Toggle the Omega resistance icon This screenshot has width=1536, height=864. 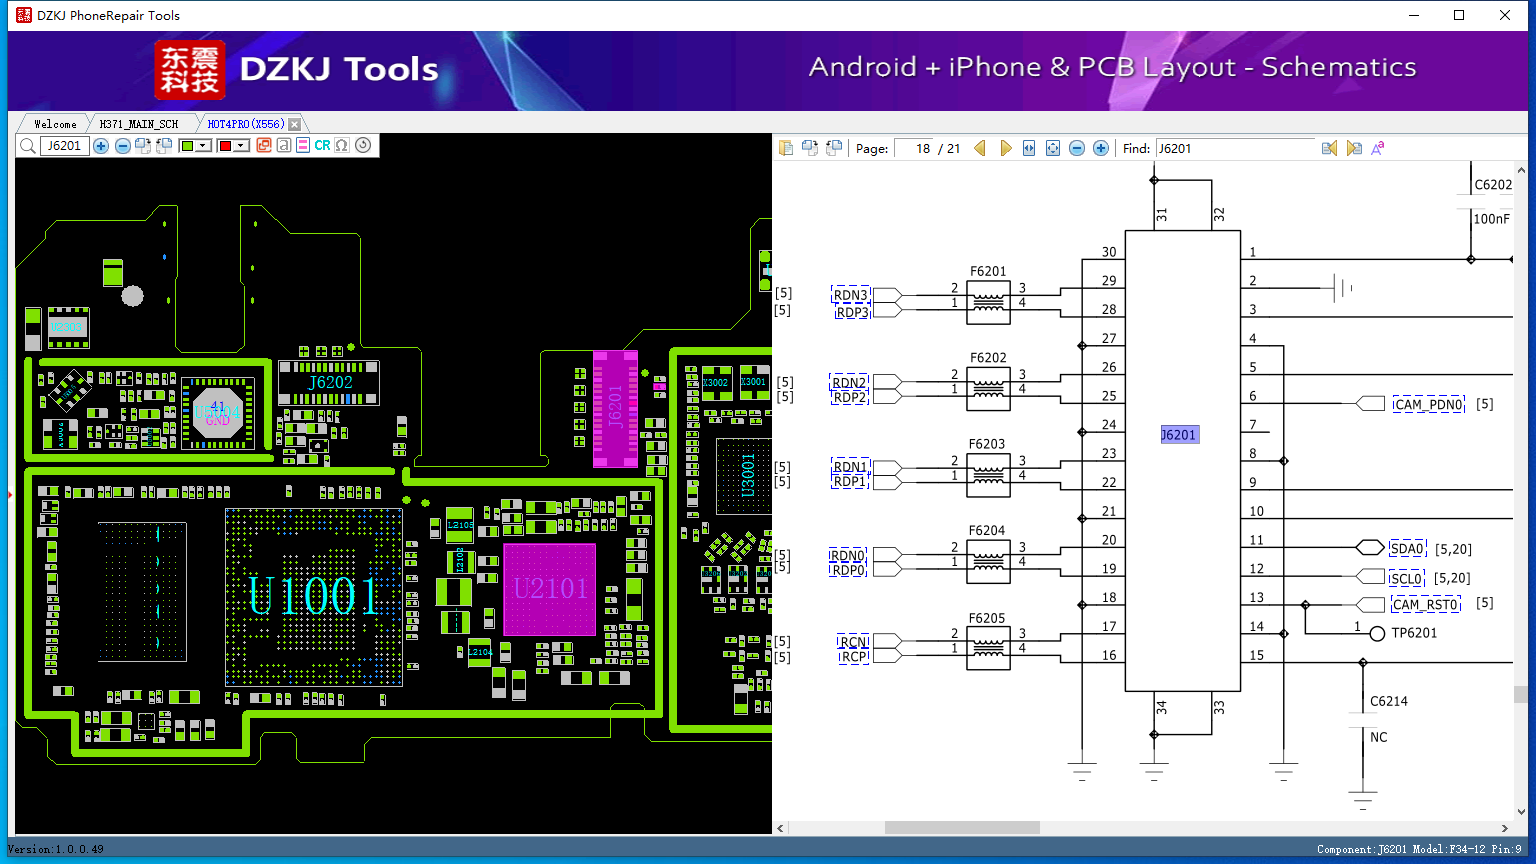pos(342,146)
